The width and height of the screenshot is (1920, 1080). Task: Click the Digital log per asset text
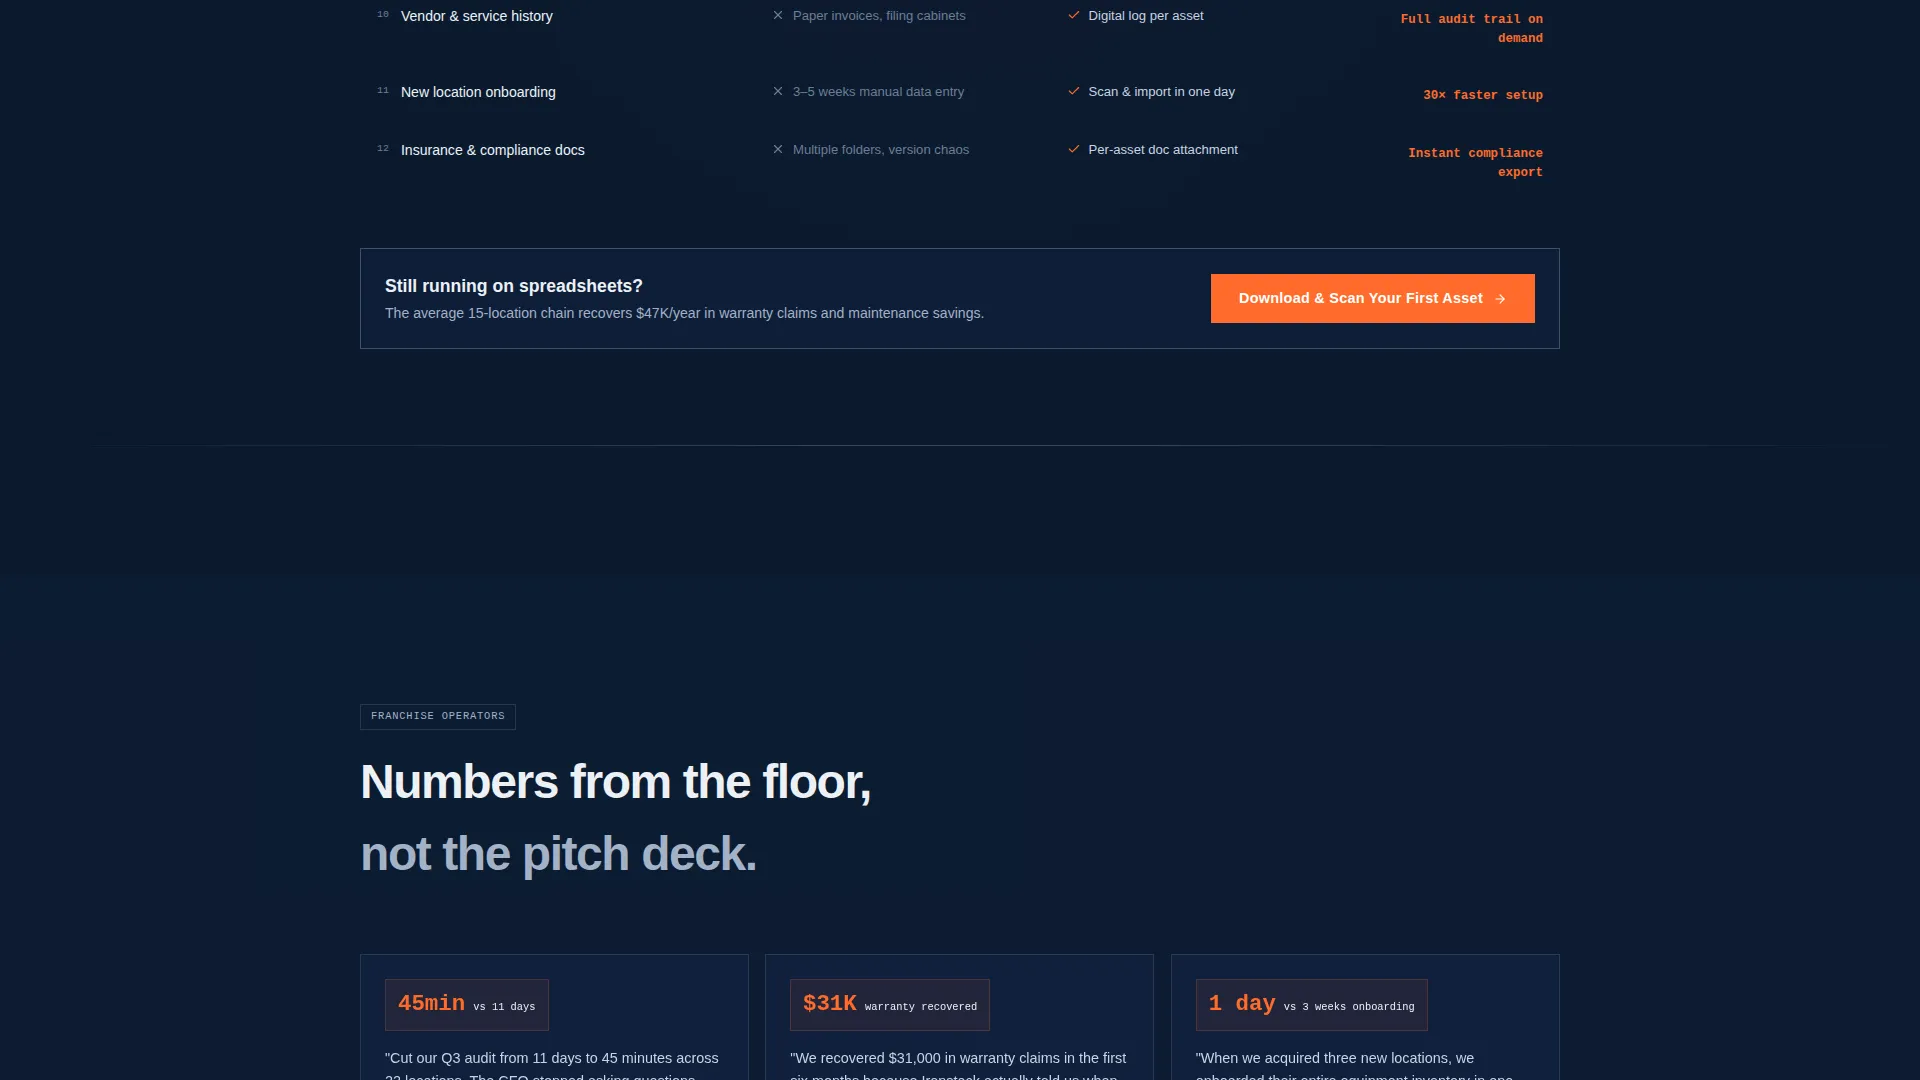[x=1146, y=16]
